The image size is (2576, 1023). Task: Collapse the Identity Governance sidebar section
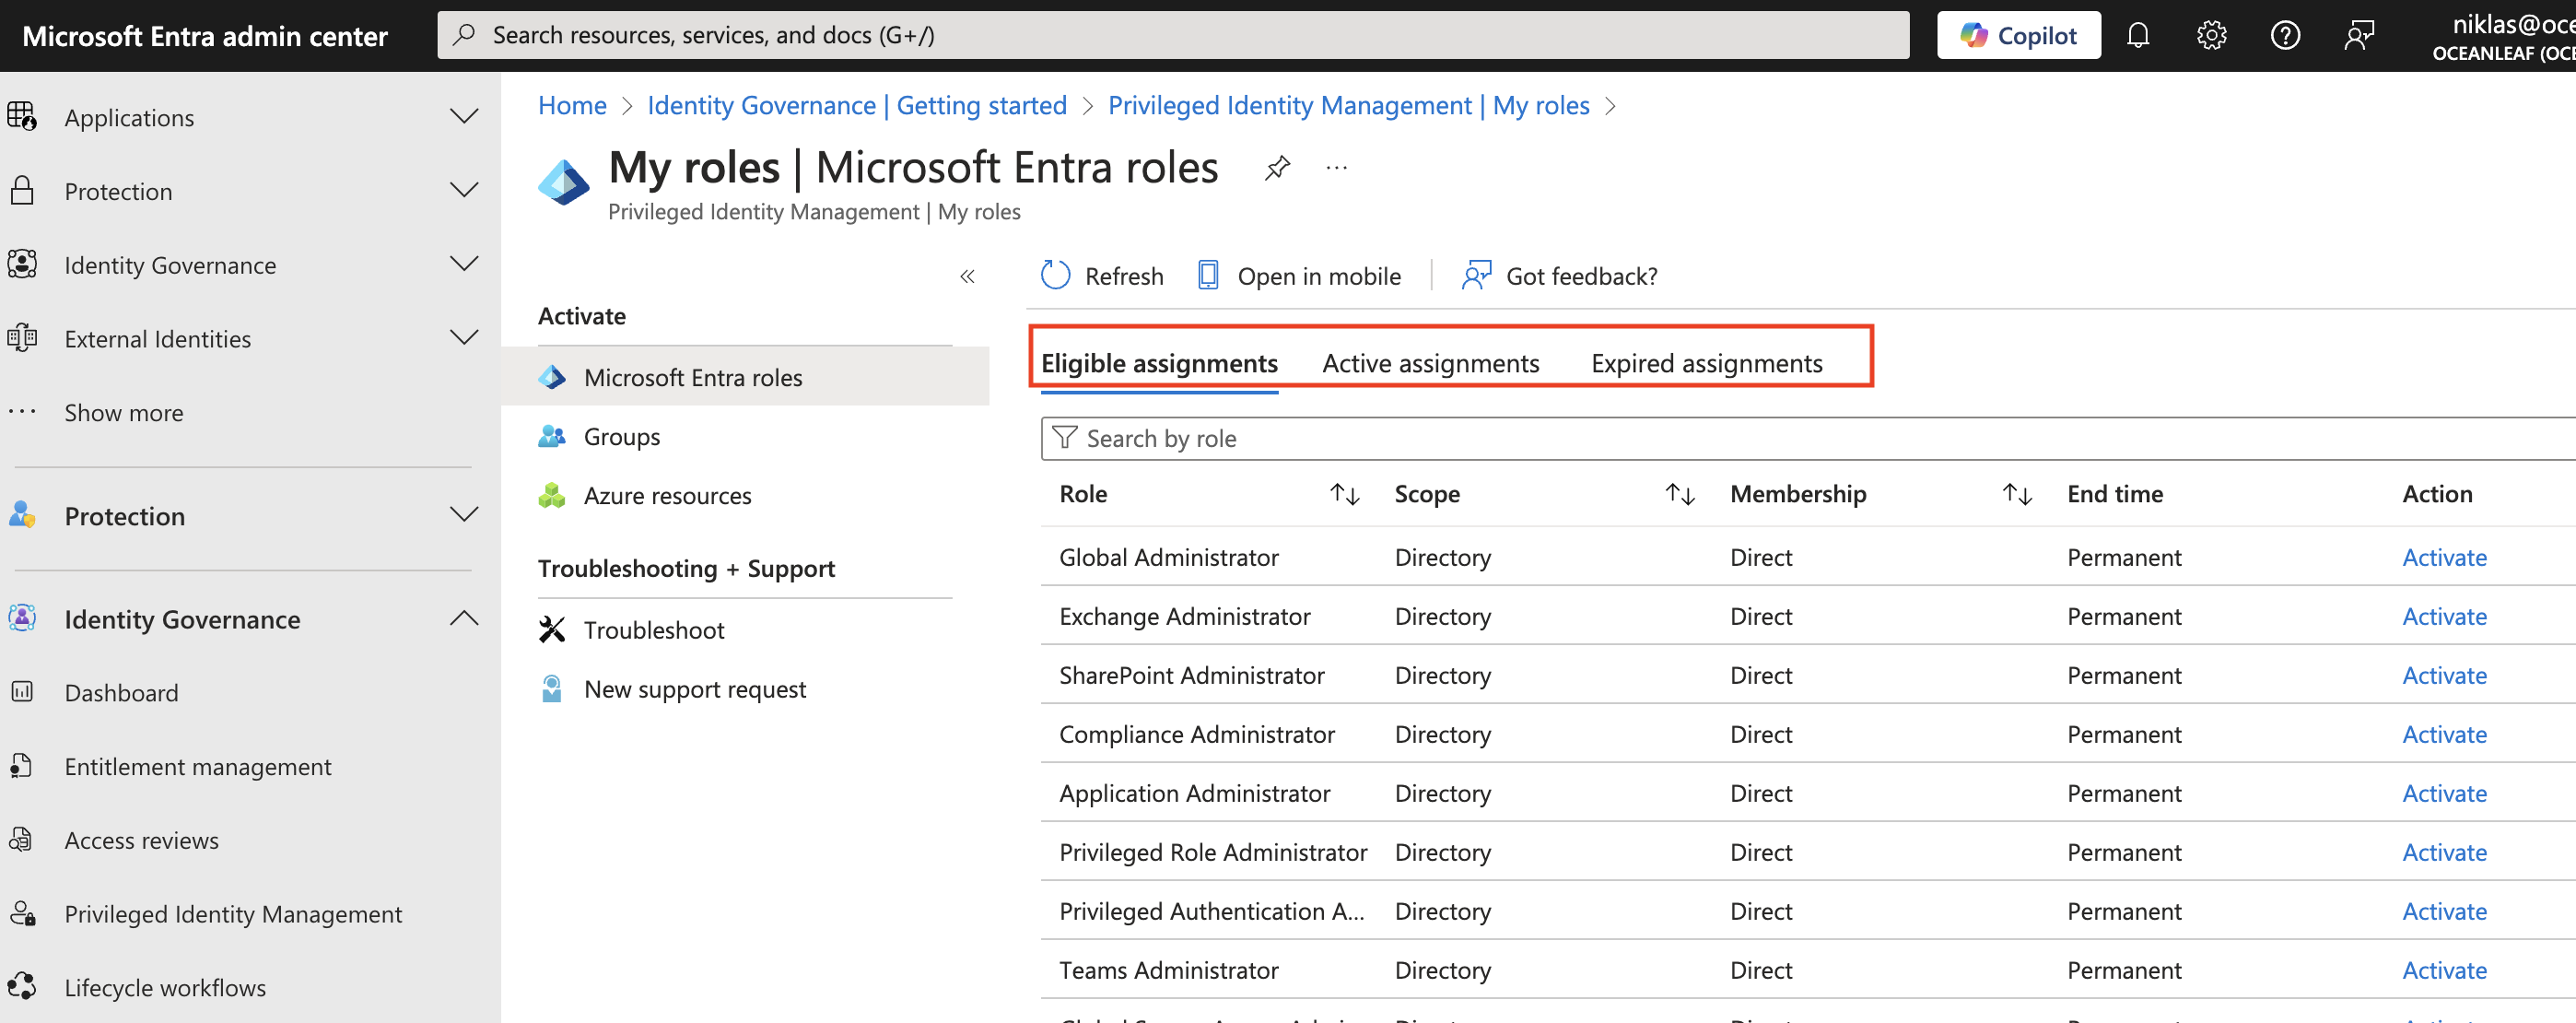pyautogui.click(x=463, y=618)
